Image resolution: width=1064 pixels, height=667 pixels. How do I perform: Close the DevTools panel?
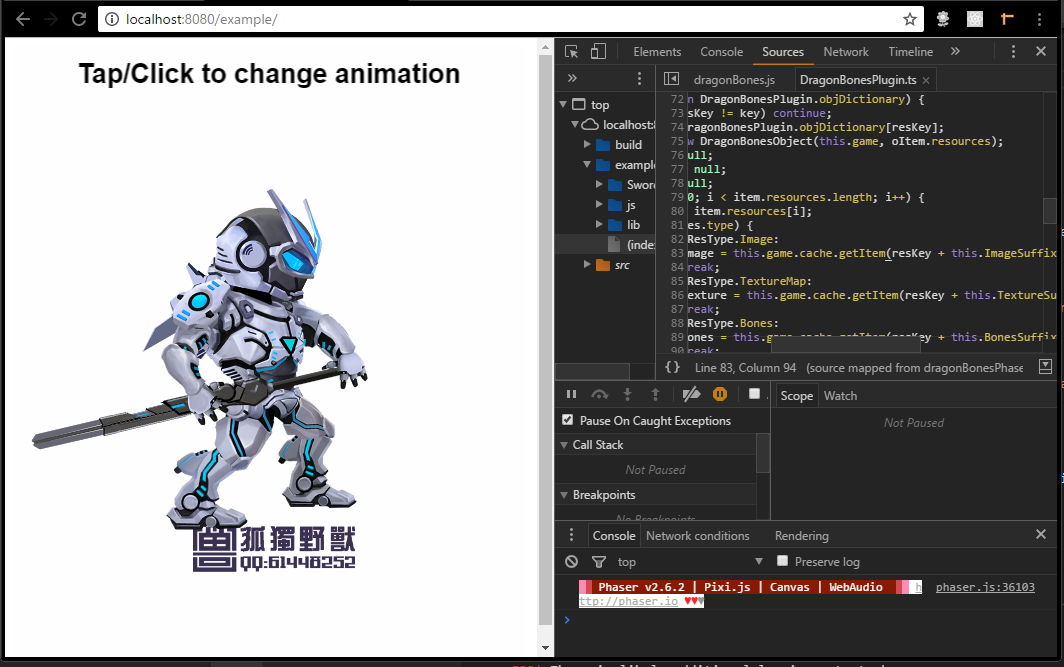coord(1041,52)
